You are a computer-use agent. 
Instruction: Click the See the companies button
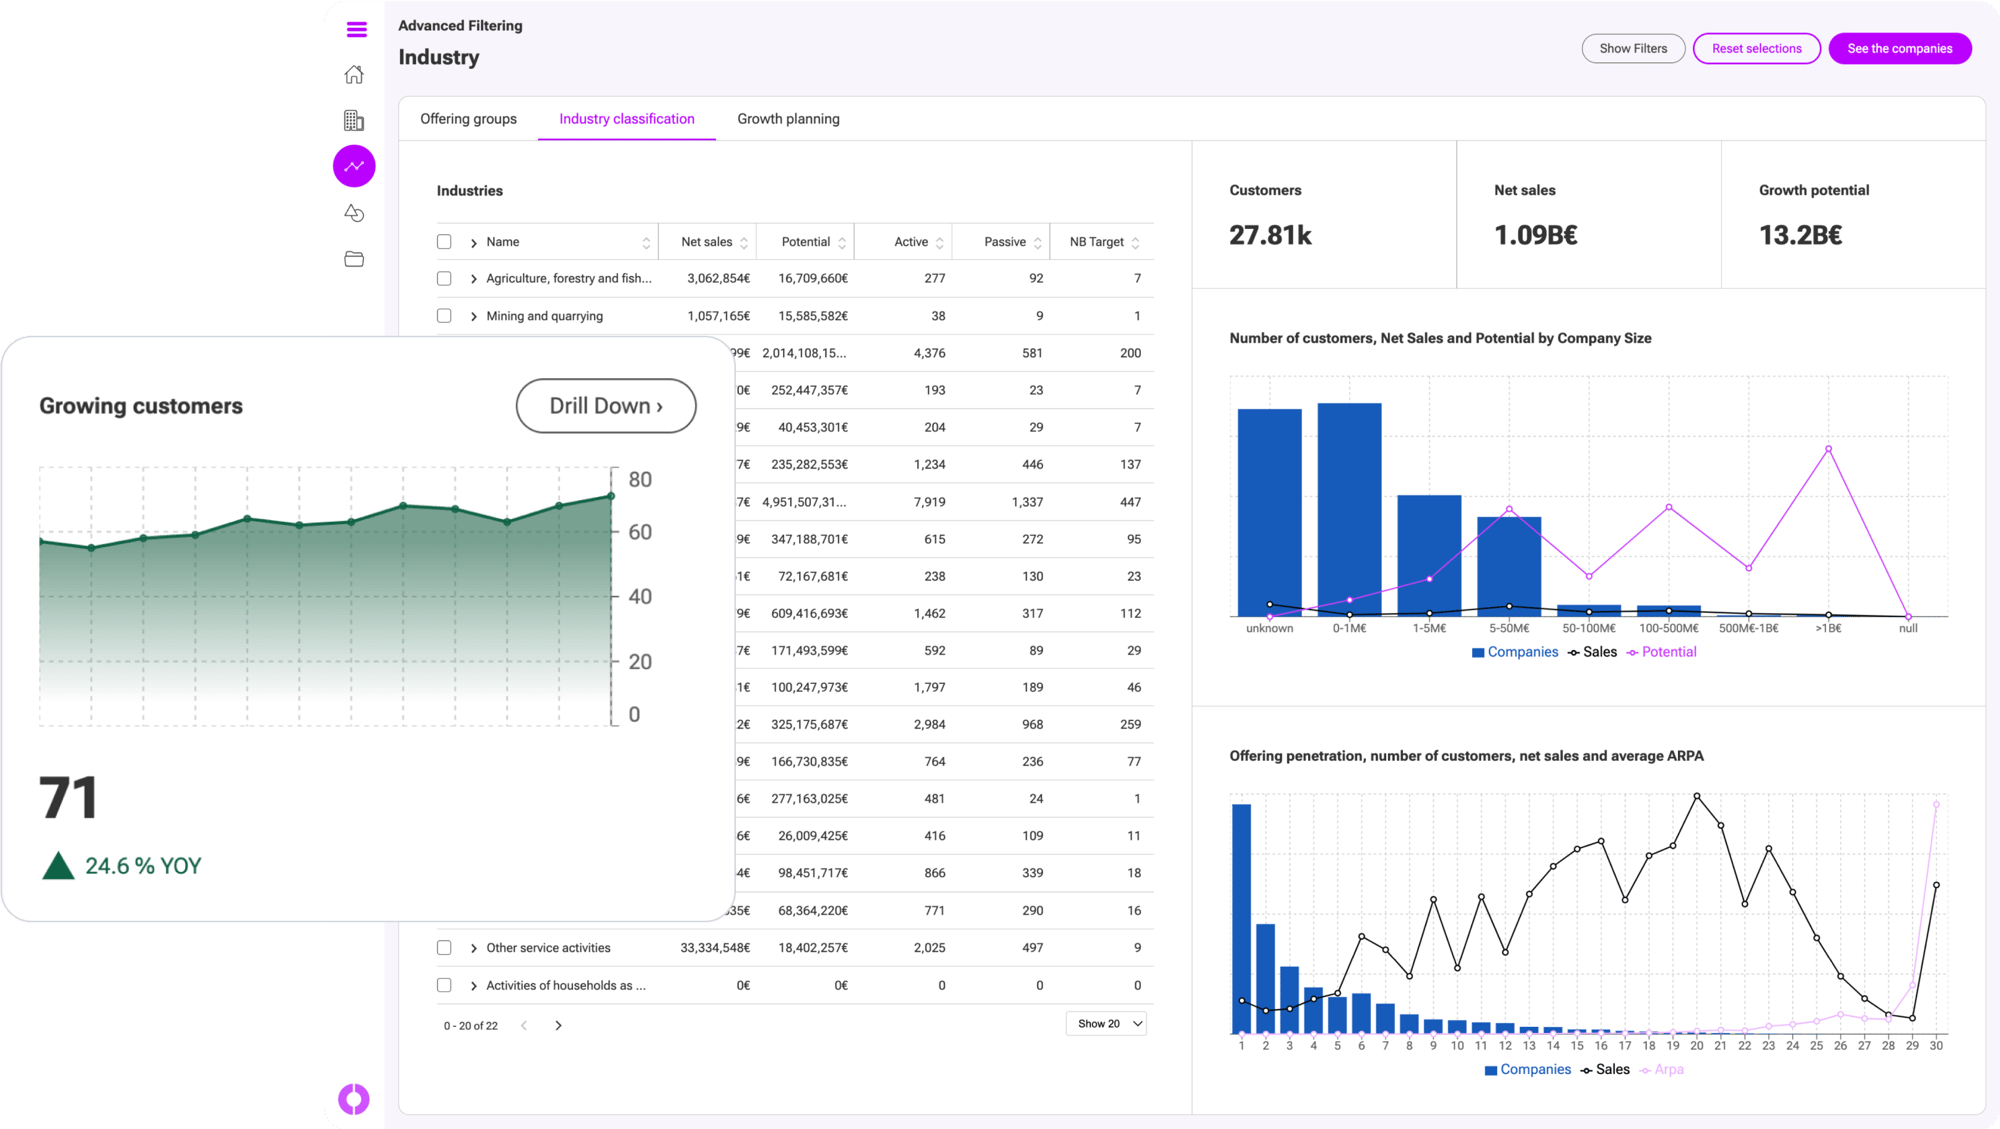[x=1901, y=48]
